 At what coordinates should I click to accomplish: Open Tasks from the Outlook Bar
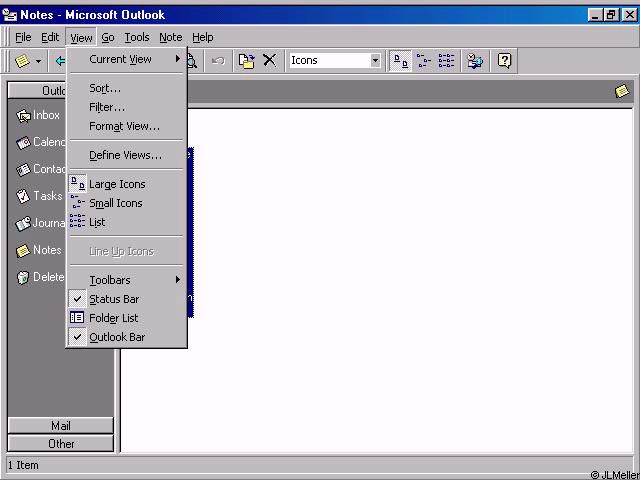[x=39, y=196]
